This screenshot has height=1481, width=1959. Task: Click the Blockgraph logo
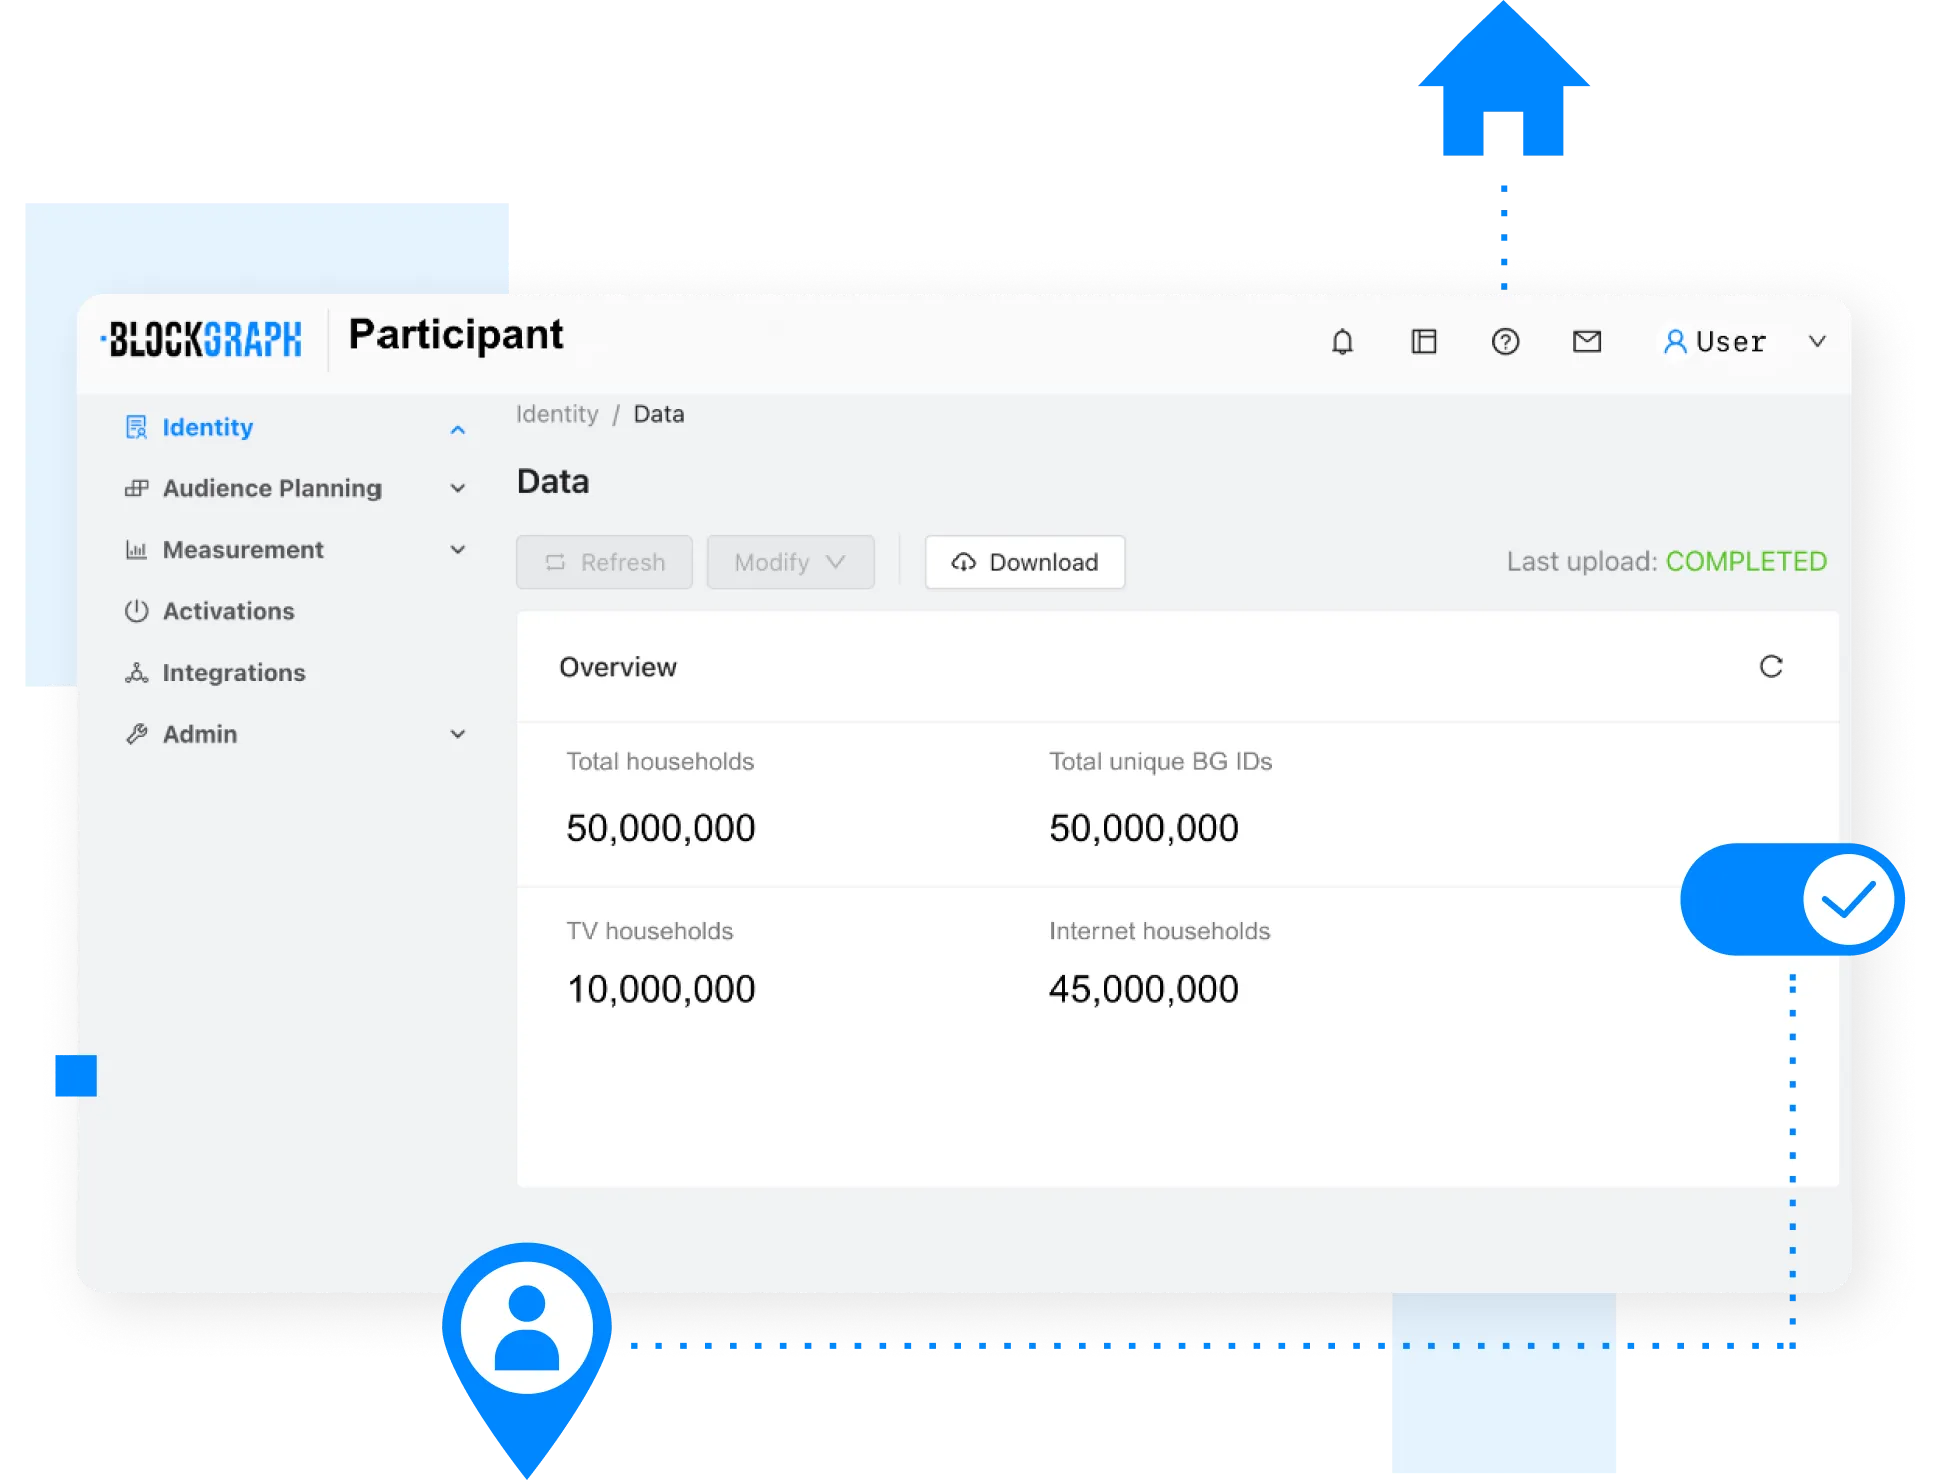click(x=204, y=340)
